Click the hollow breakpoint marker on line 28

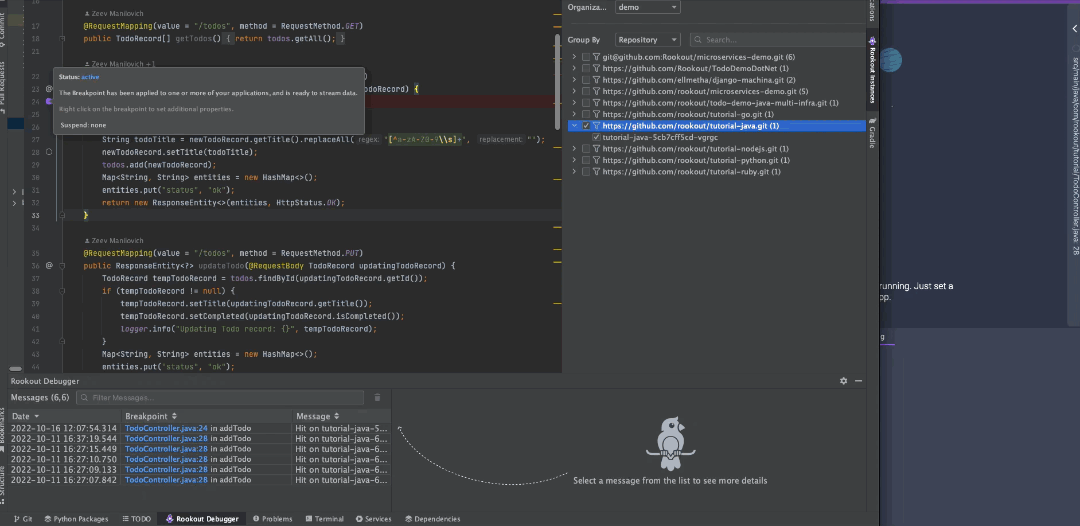coord(49,151)
